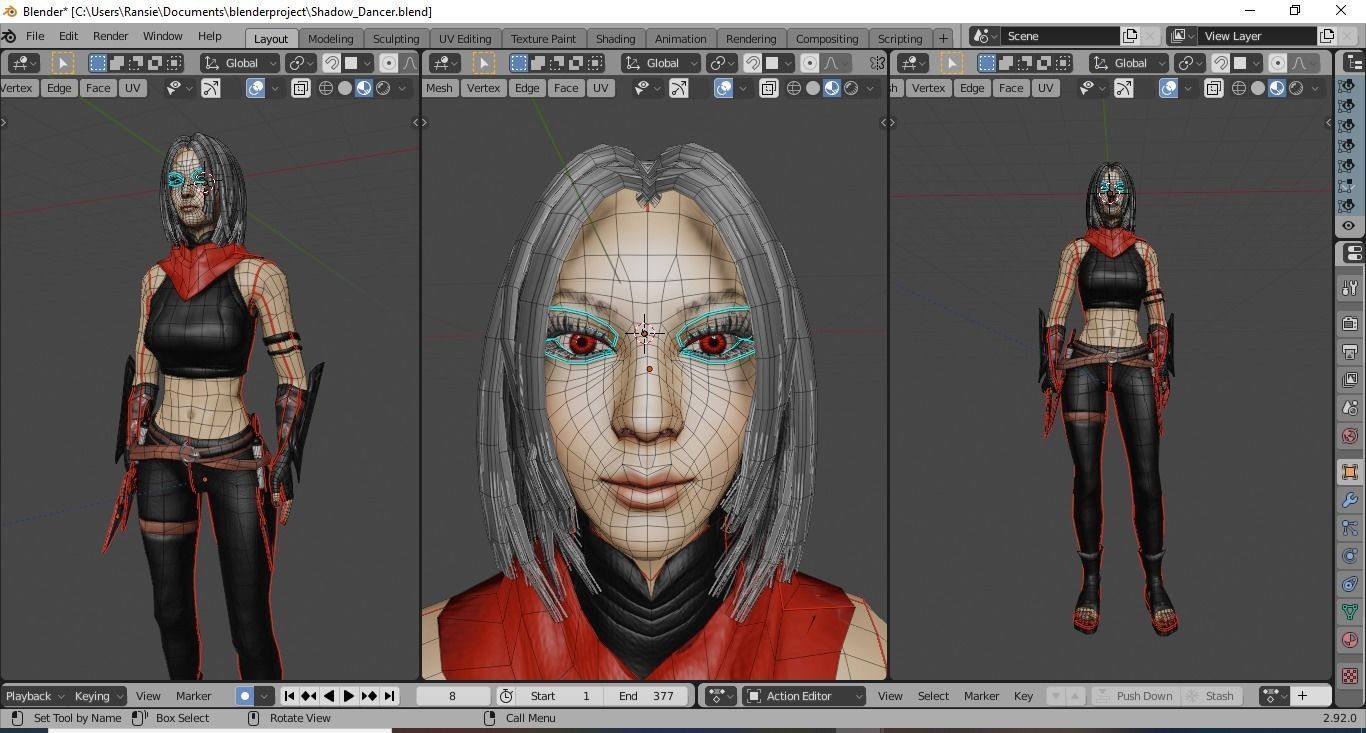Click the mirror butterfly icon in middle viewport

pyautogui.click(x=877, y=63)
